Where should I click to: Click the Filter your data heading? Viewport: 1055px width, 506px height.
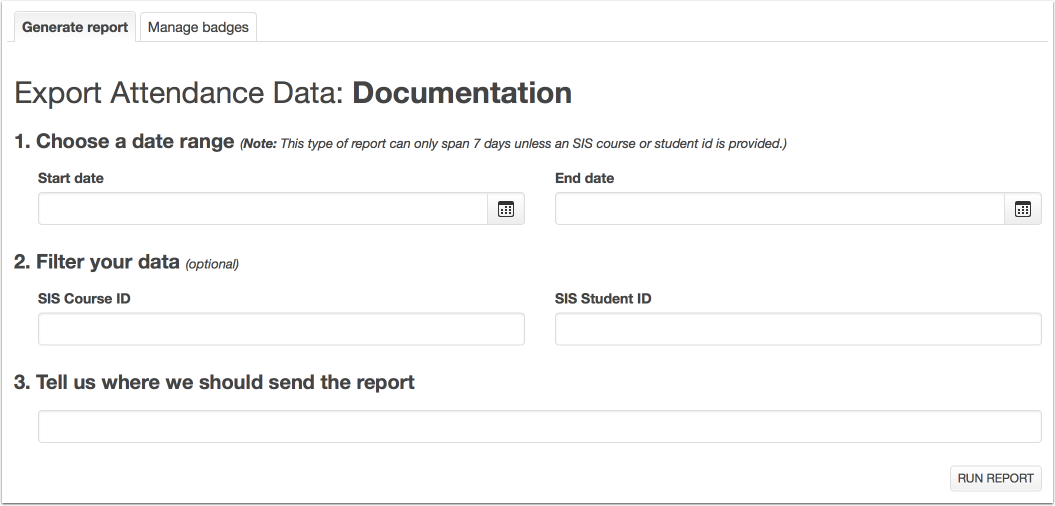(x=97, y=262)
